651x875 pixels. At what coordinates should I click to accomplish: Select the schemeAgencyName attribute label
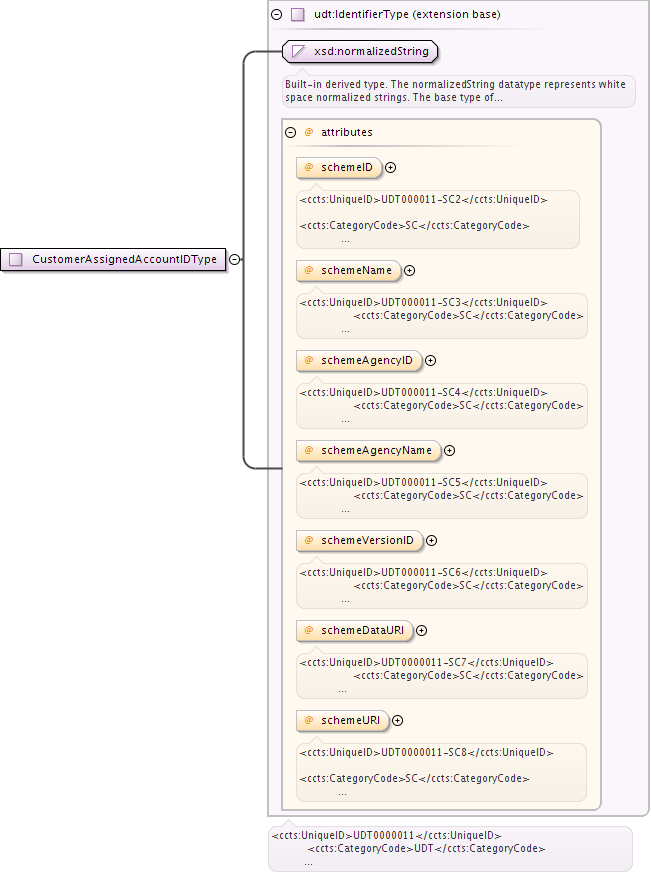pos(377,450)
